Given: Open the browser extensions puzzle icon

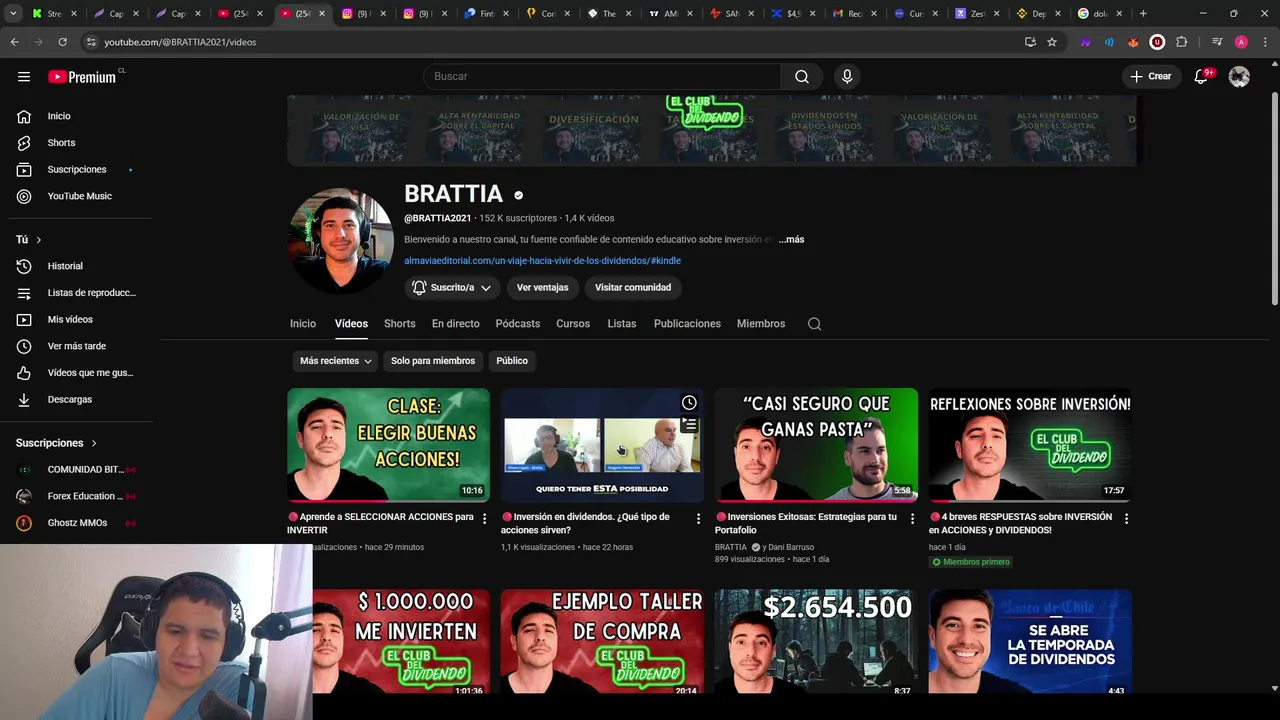Looking at the screenshot, I should coord(1182,42).
